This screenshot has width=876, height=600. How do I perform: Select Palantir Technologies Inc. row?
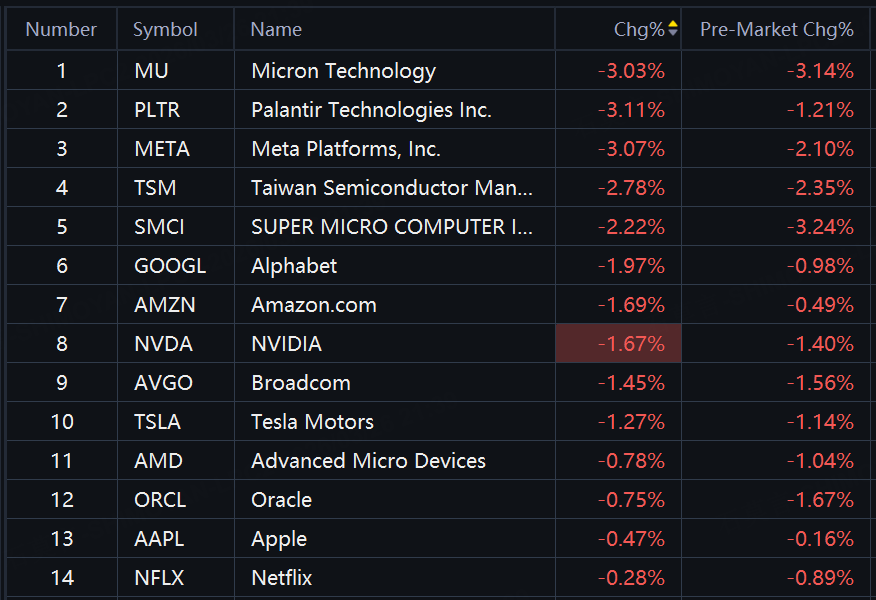click(371, 110)
